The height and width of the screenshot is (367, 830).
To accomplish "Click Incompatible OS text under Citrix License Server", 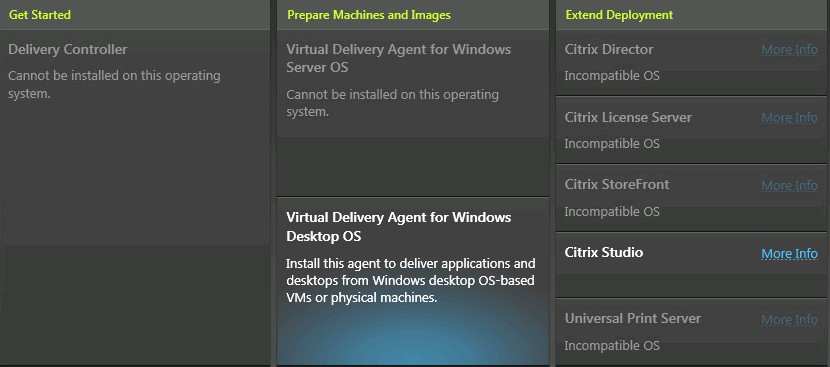I will coord(612,144).
